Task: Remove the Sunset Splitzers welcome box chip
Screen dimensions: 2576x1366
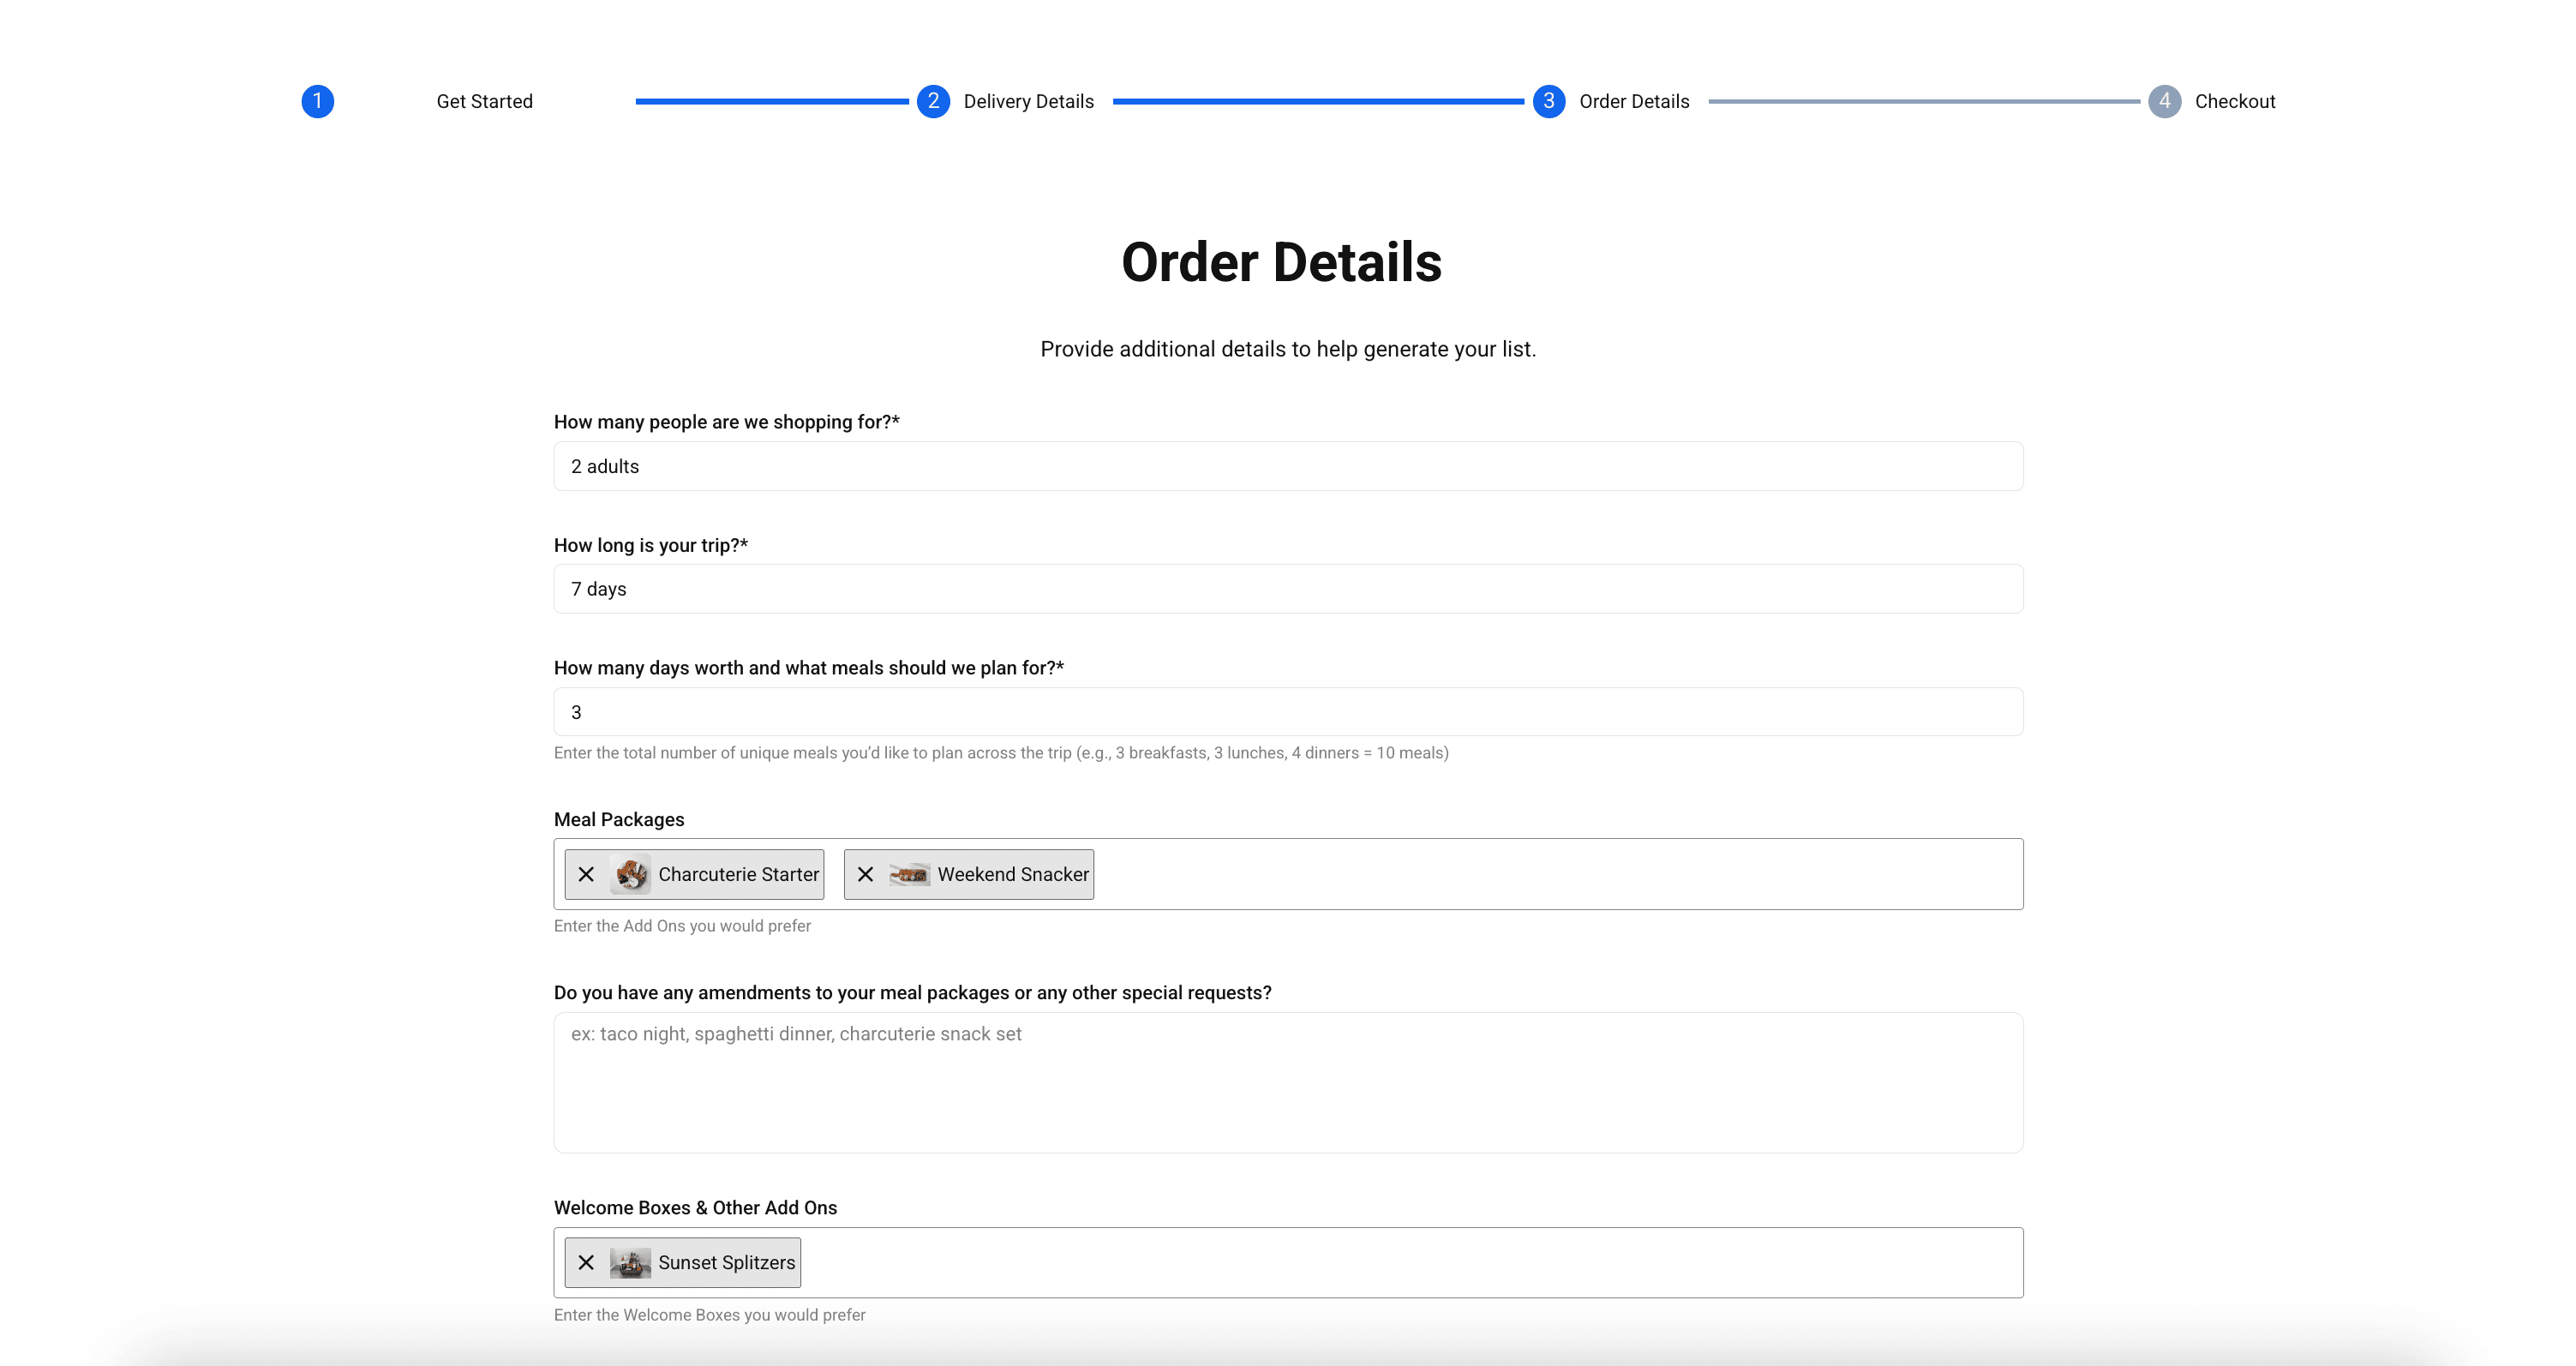Action: (587, 1262)
